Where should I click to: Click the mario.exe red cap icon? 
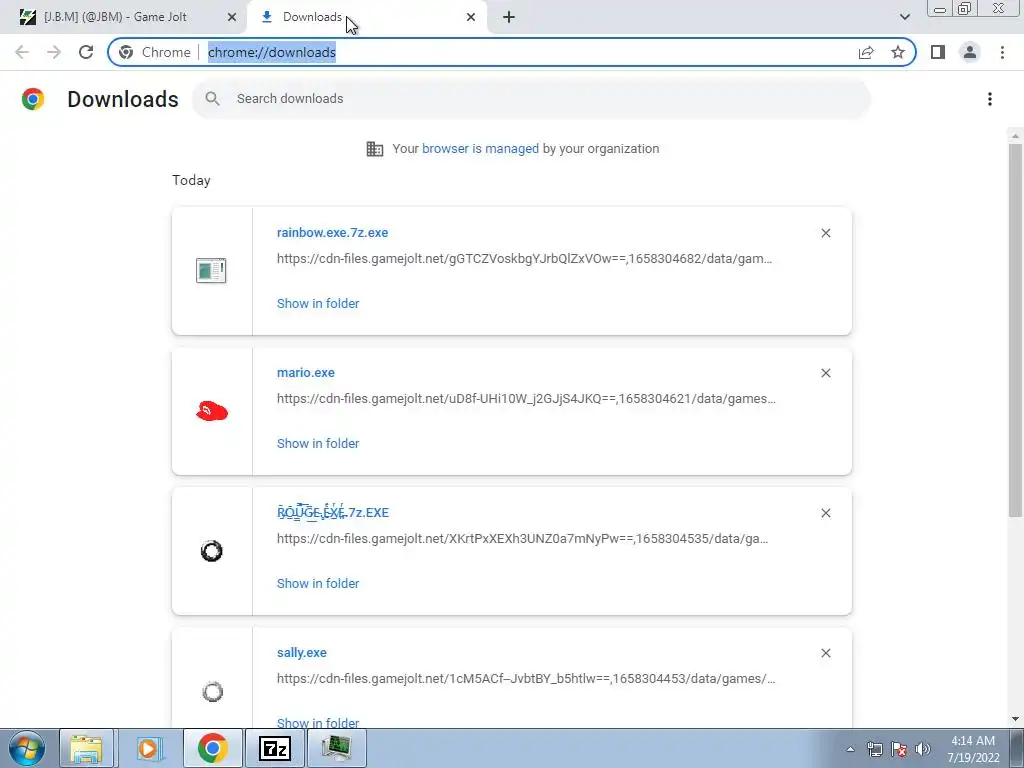212,411
